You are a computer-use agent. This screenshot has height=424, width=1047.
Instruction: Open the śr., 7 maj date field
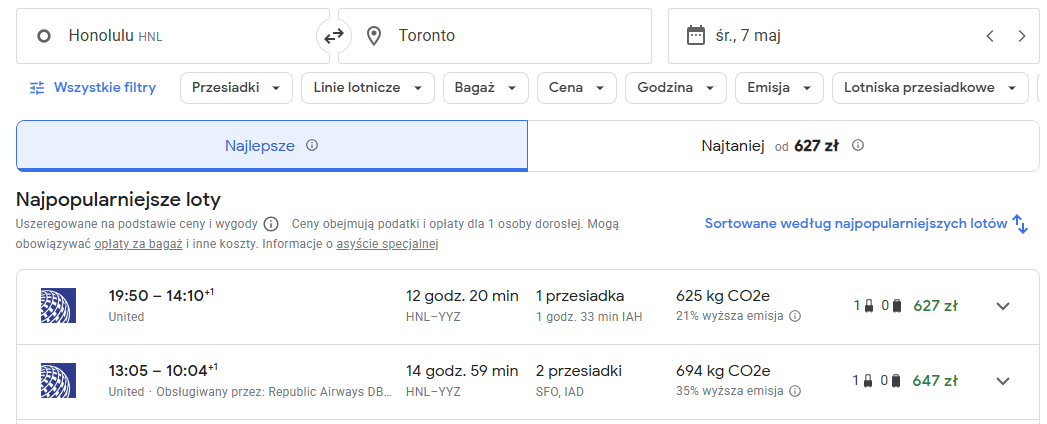(853, 36)
